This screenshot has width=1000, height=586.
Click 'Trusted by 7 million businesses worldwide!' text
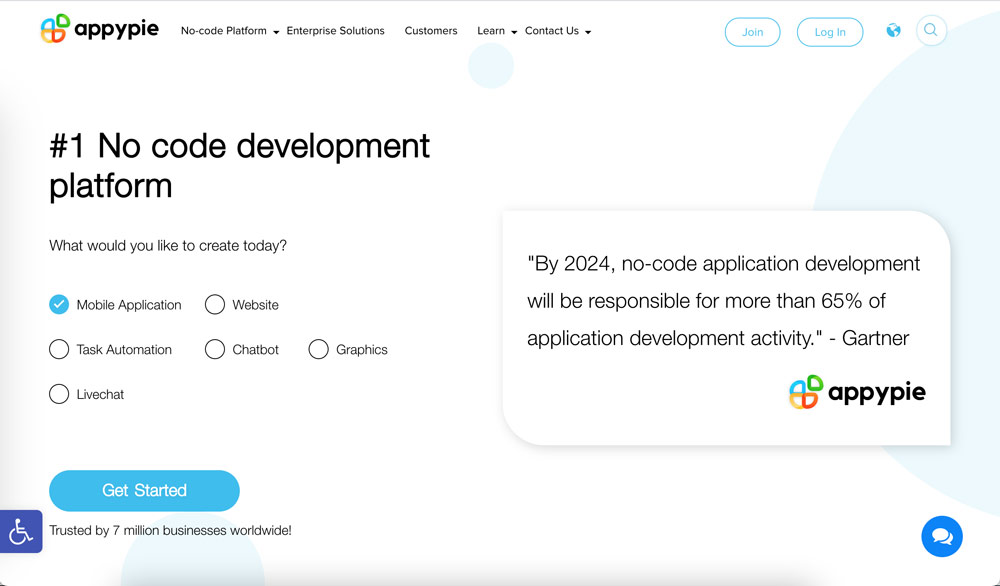pyautogui.click(x=170, y=530)
